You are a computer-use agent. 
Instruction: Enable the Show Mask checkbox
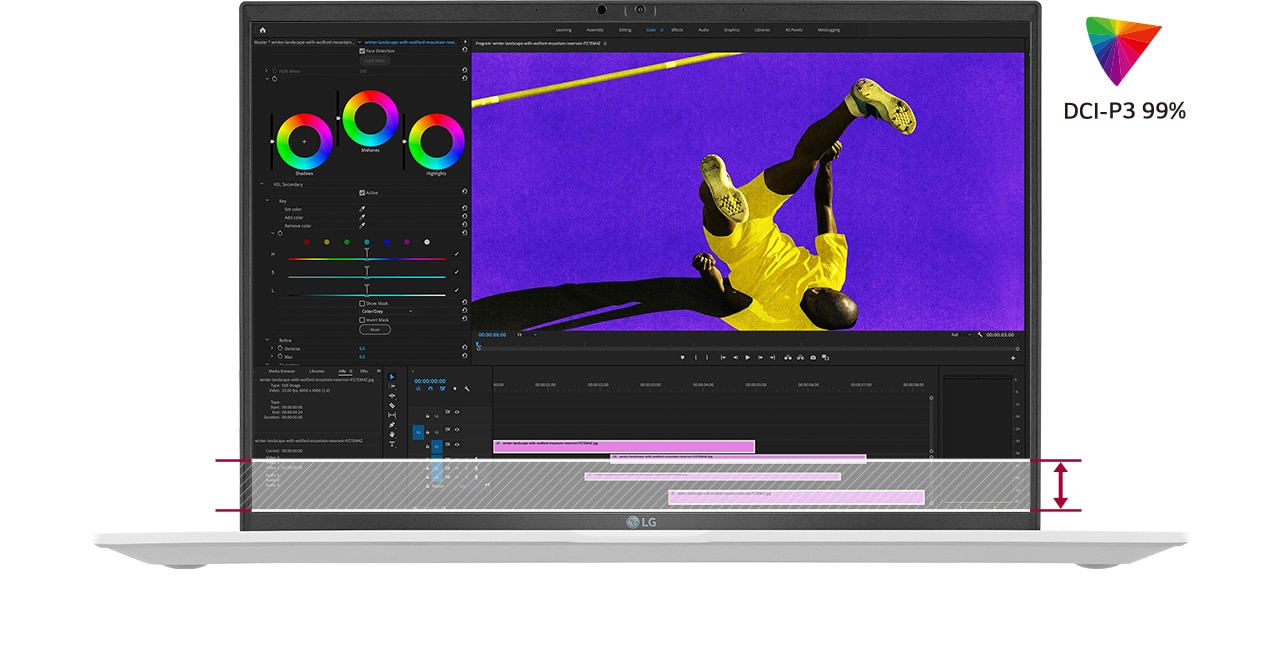[x=362, y=303]
